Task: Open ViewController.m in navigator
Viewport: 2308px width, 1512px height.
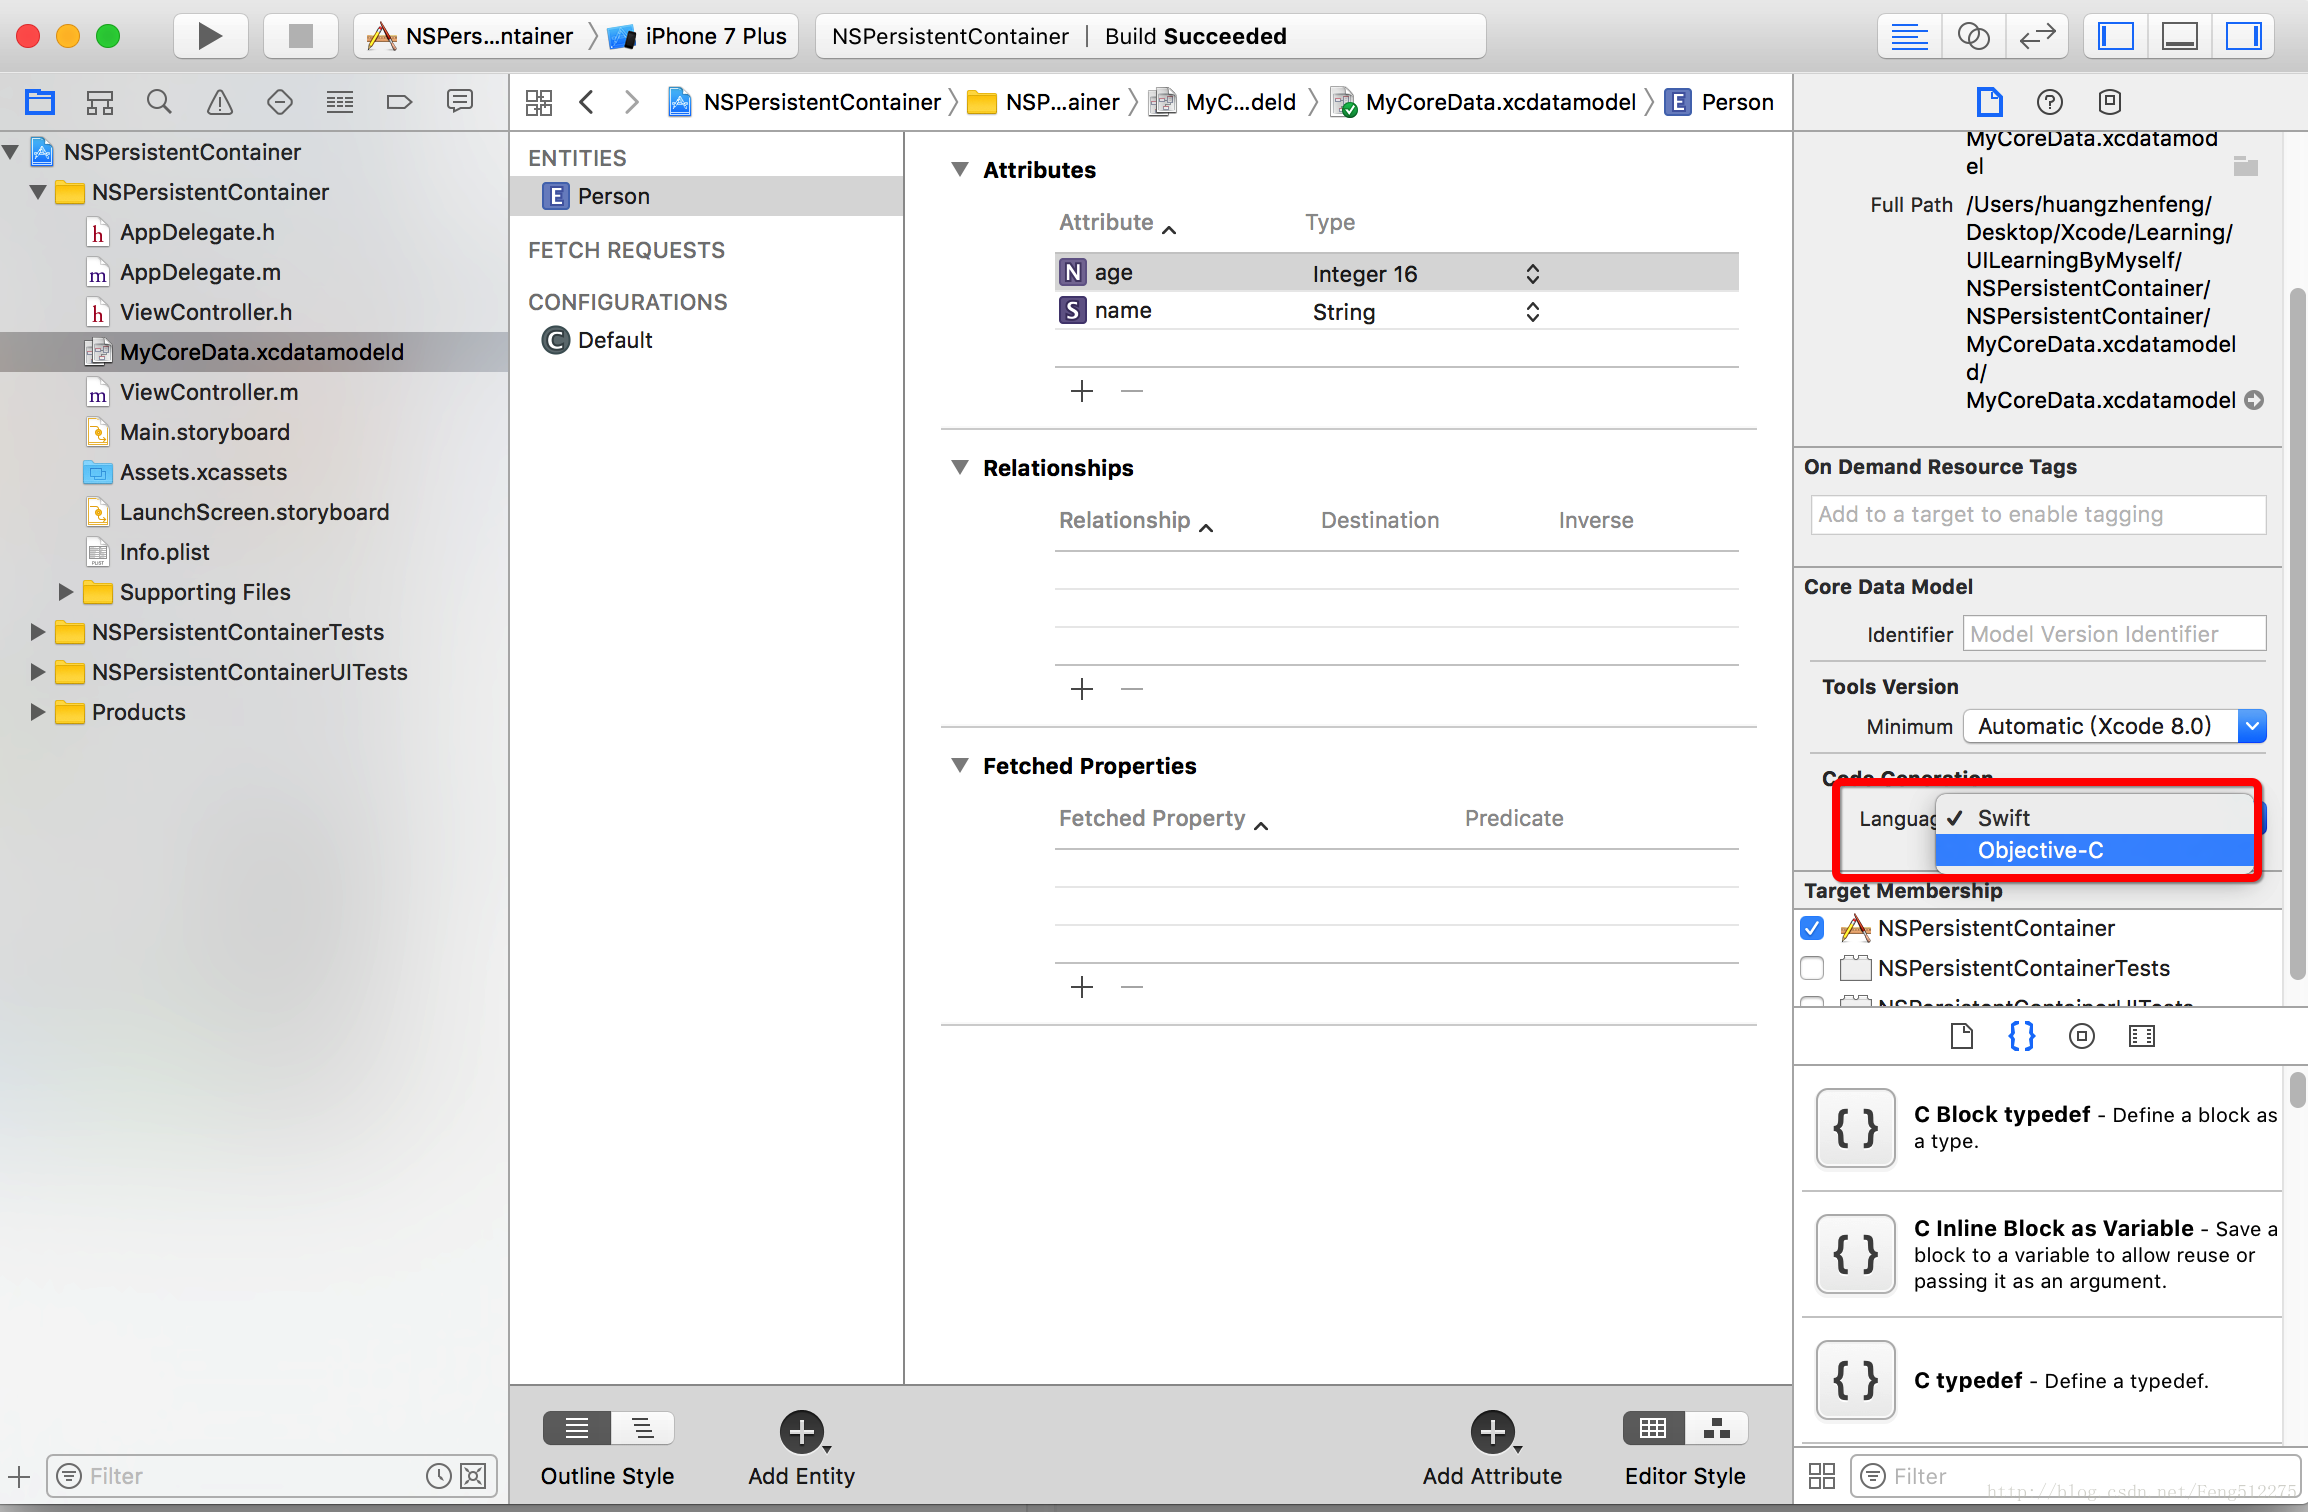Action: coord(208,392)
